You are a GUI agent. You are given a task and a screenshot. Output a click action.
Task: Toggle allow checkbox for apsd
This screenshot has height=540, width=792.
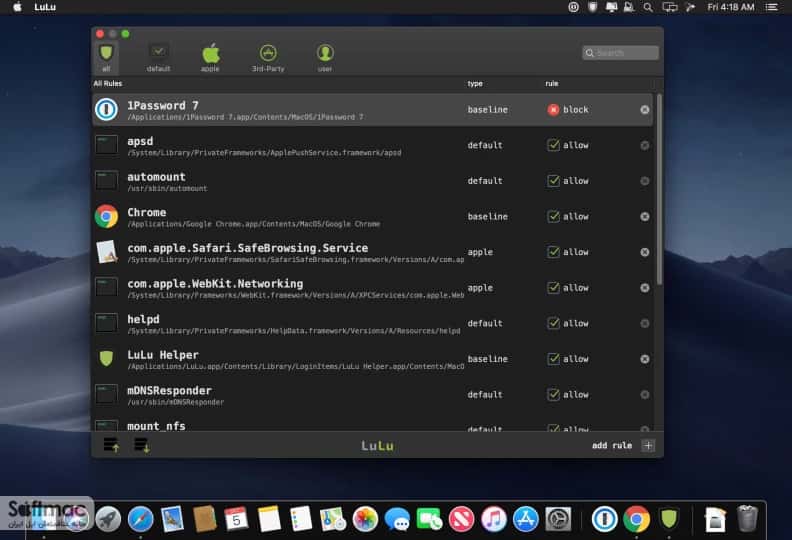[x=553, y=145]
